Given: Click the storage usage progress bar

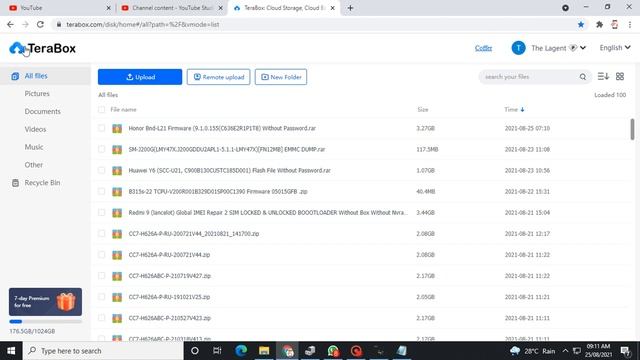Looking at the screenshot, I should tap(45, 322).
